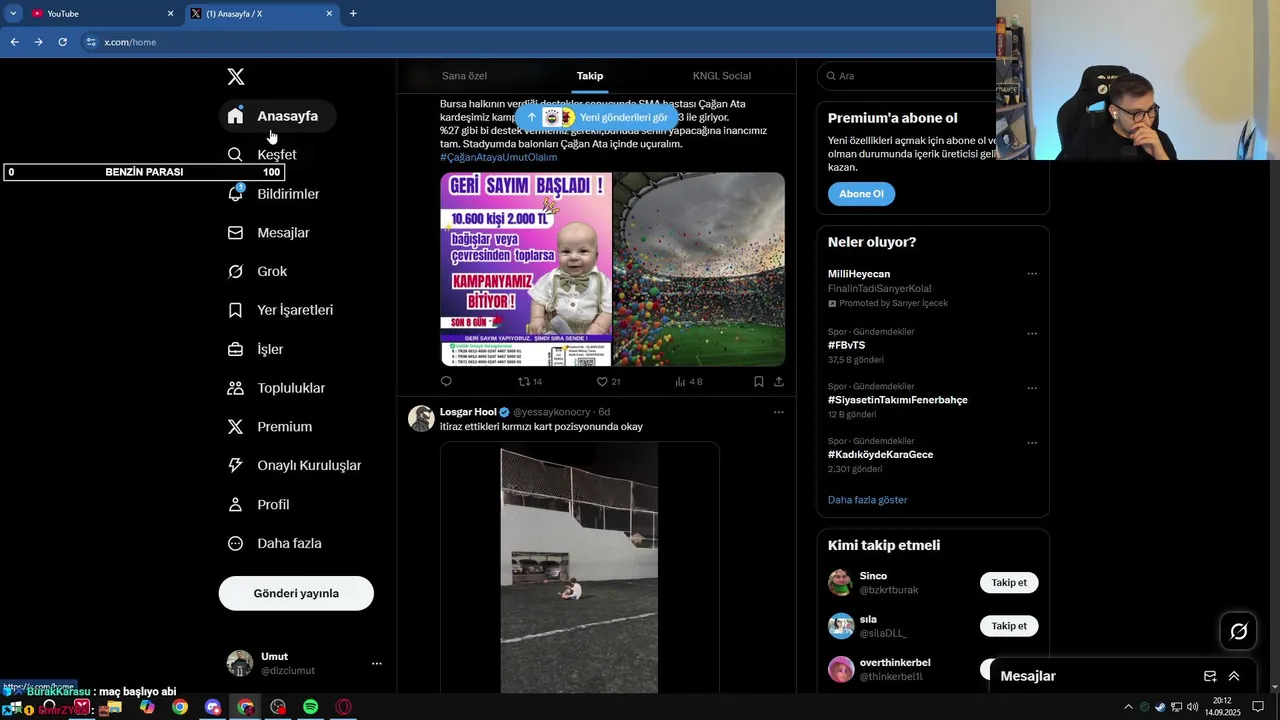Open the Steam tray icon

(1160, 707)
